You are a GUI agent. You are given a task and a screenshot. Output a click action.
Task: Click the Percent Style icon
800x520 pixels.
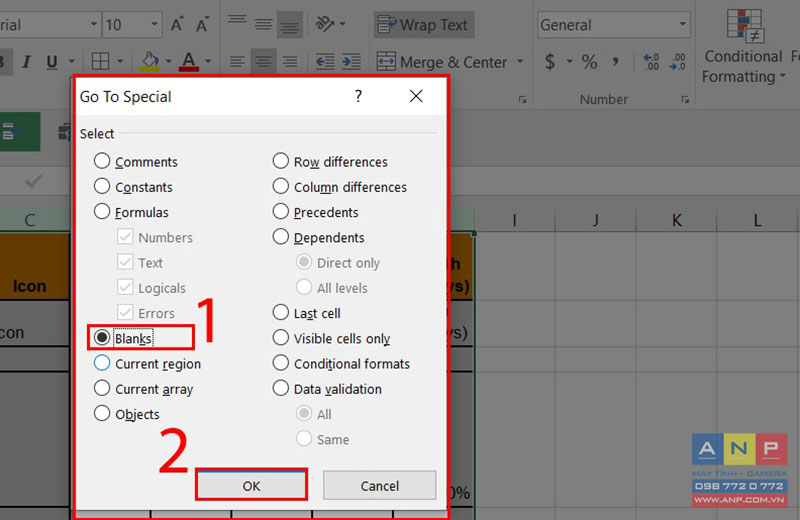click(589, 62)
